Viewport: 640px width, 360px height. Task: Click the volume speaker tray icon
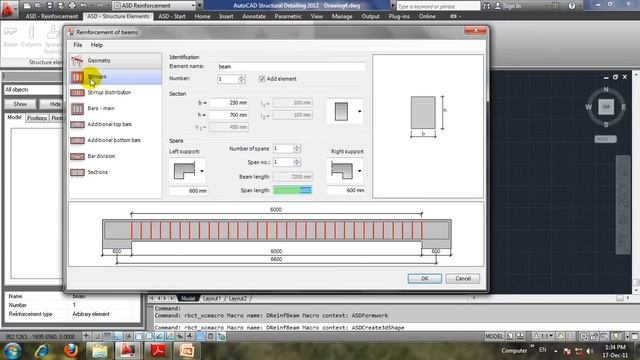point(589,351)
